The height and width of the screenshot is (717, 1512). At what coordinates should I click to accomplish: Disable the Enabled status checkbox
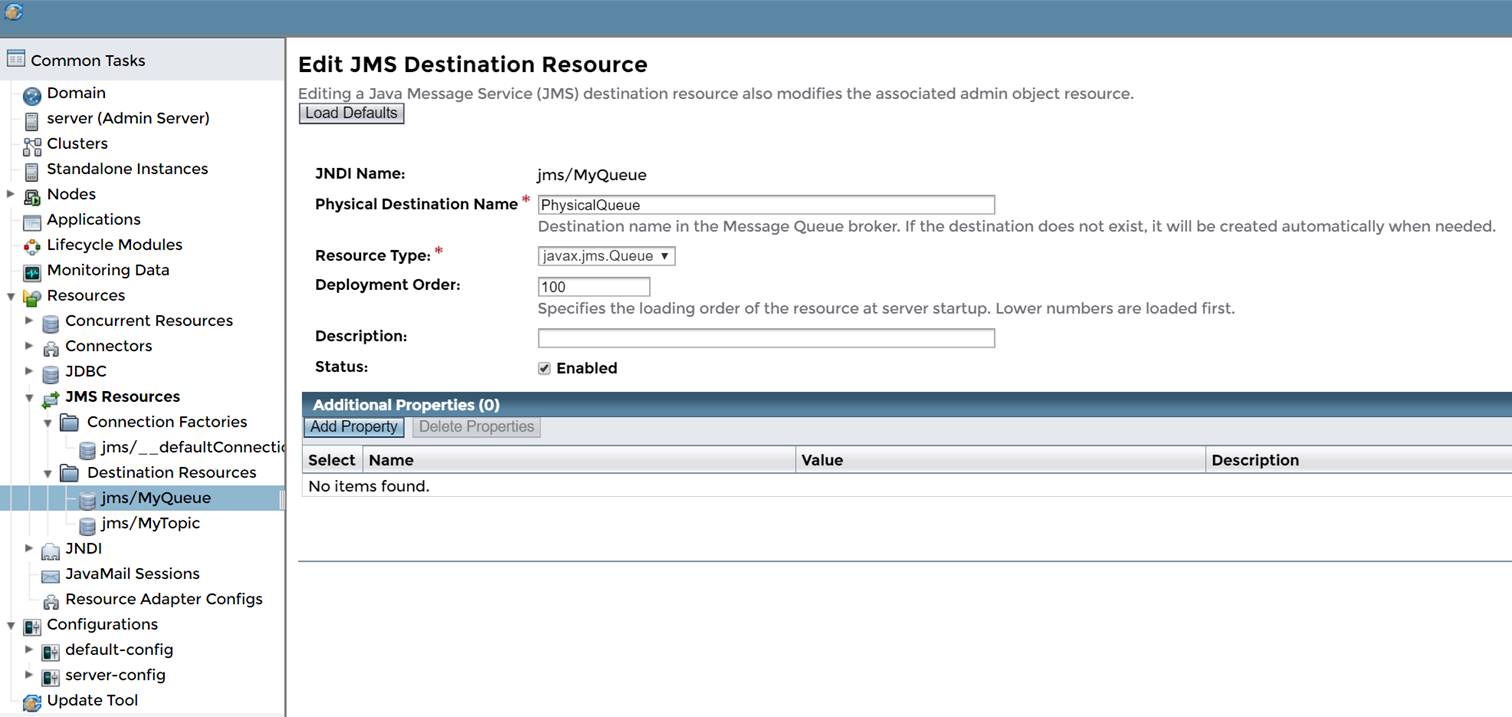544,367
